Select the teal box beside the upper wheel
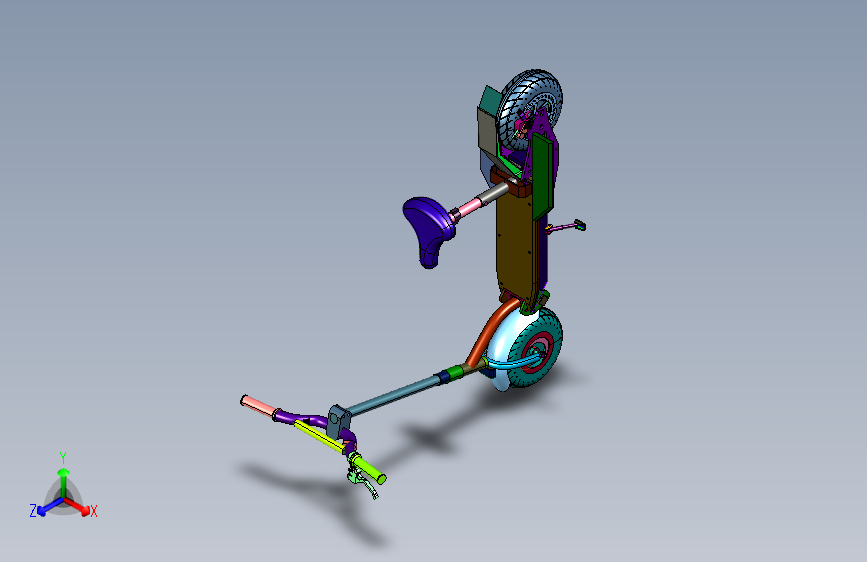 pyautogui.click(x=489, y=100)
